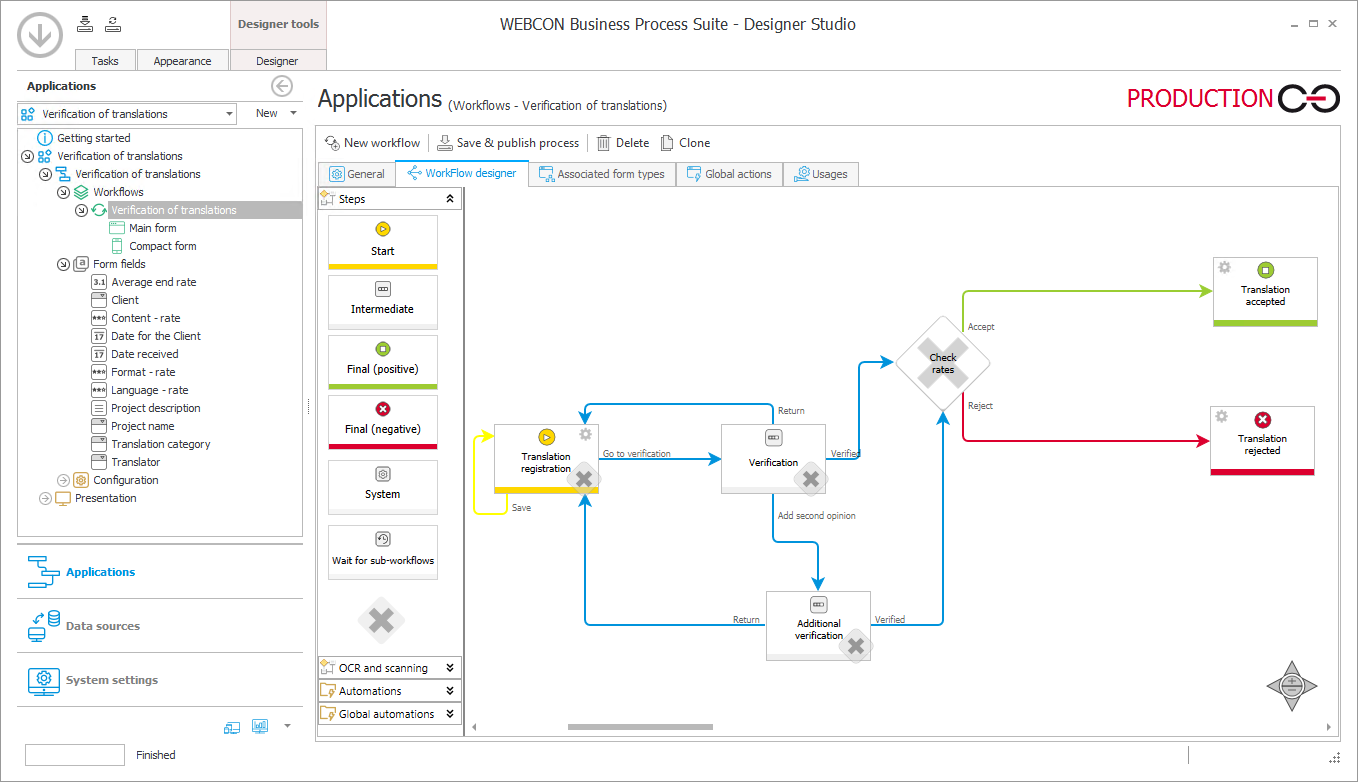This screenshot has width=1358, height=782.
Task: Open gear settings on Translation accepted step
Action: point(1224,267)
